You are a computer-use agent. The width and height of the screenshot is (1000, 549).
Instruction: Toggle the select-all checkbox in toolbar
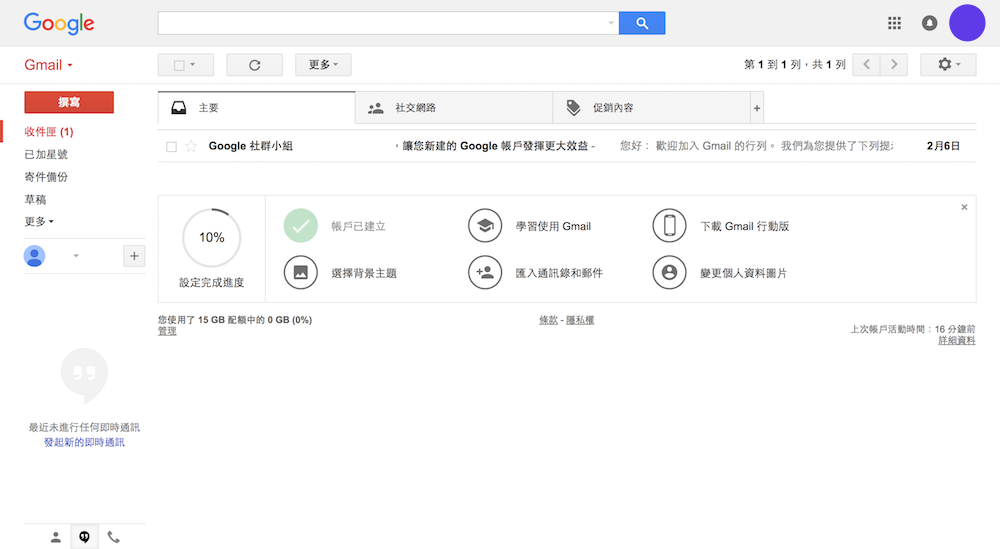click(x=180, y=65)
